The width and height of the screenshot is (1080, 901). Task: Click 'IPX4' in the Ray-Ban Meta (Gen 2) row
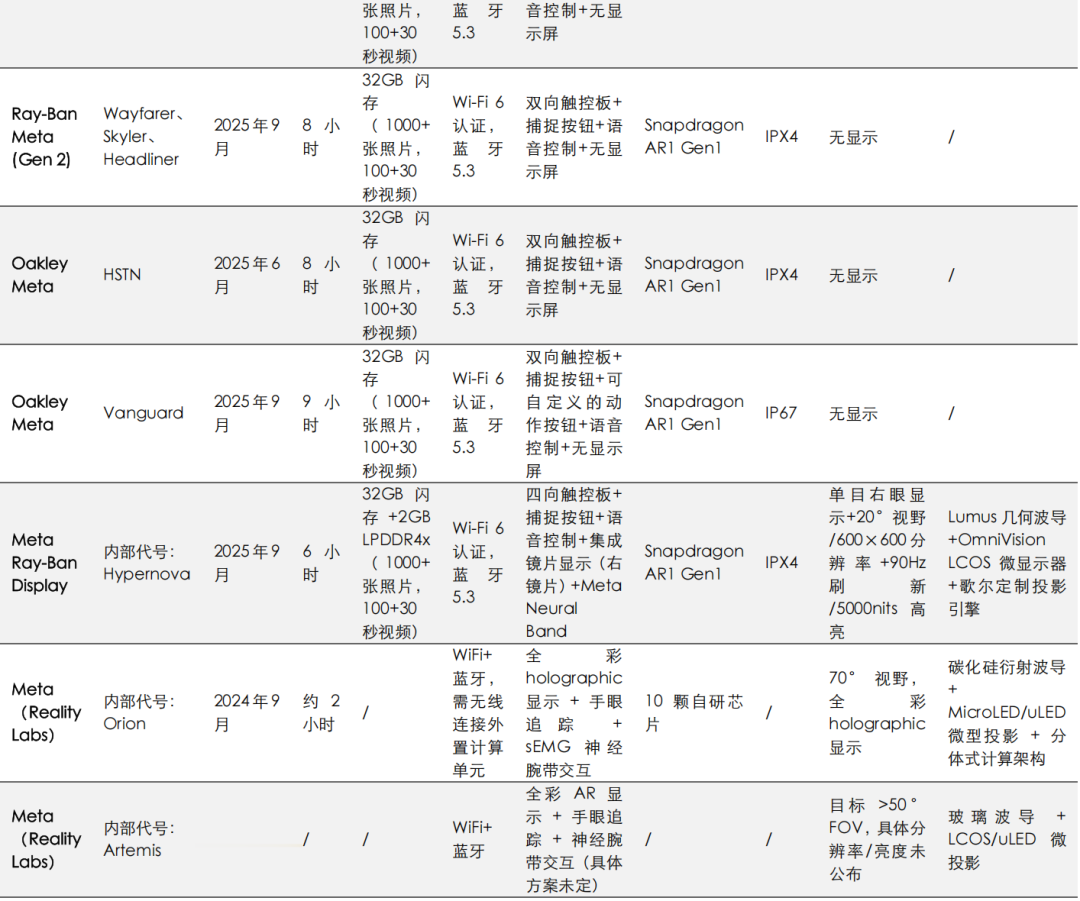click(x=781, y=136)
